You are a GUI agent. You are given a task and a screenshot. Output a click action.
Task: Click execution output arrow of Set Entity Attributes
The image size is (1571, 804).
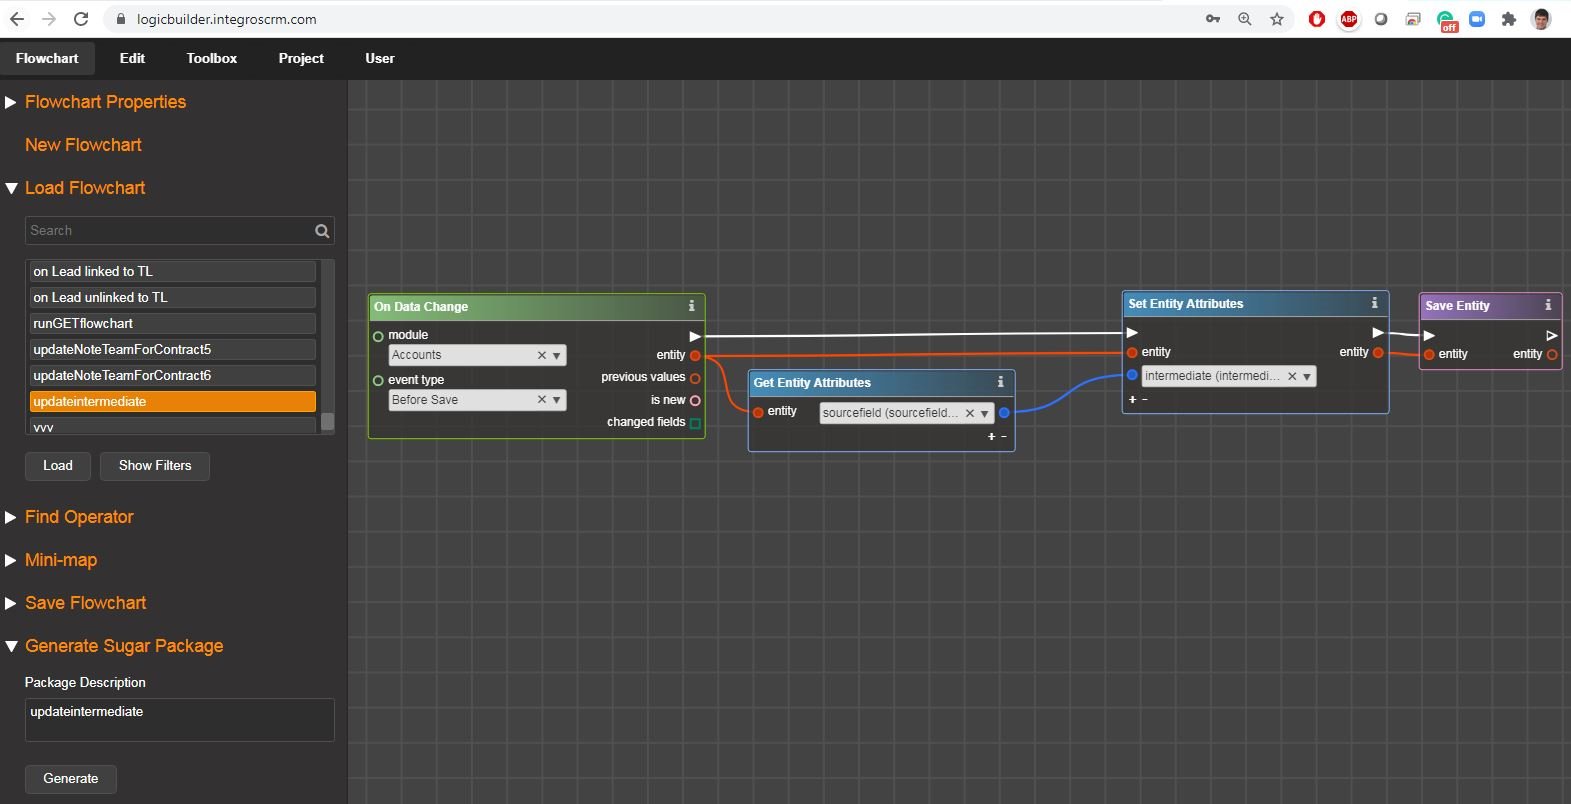1378,332
